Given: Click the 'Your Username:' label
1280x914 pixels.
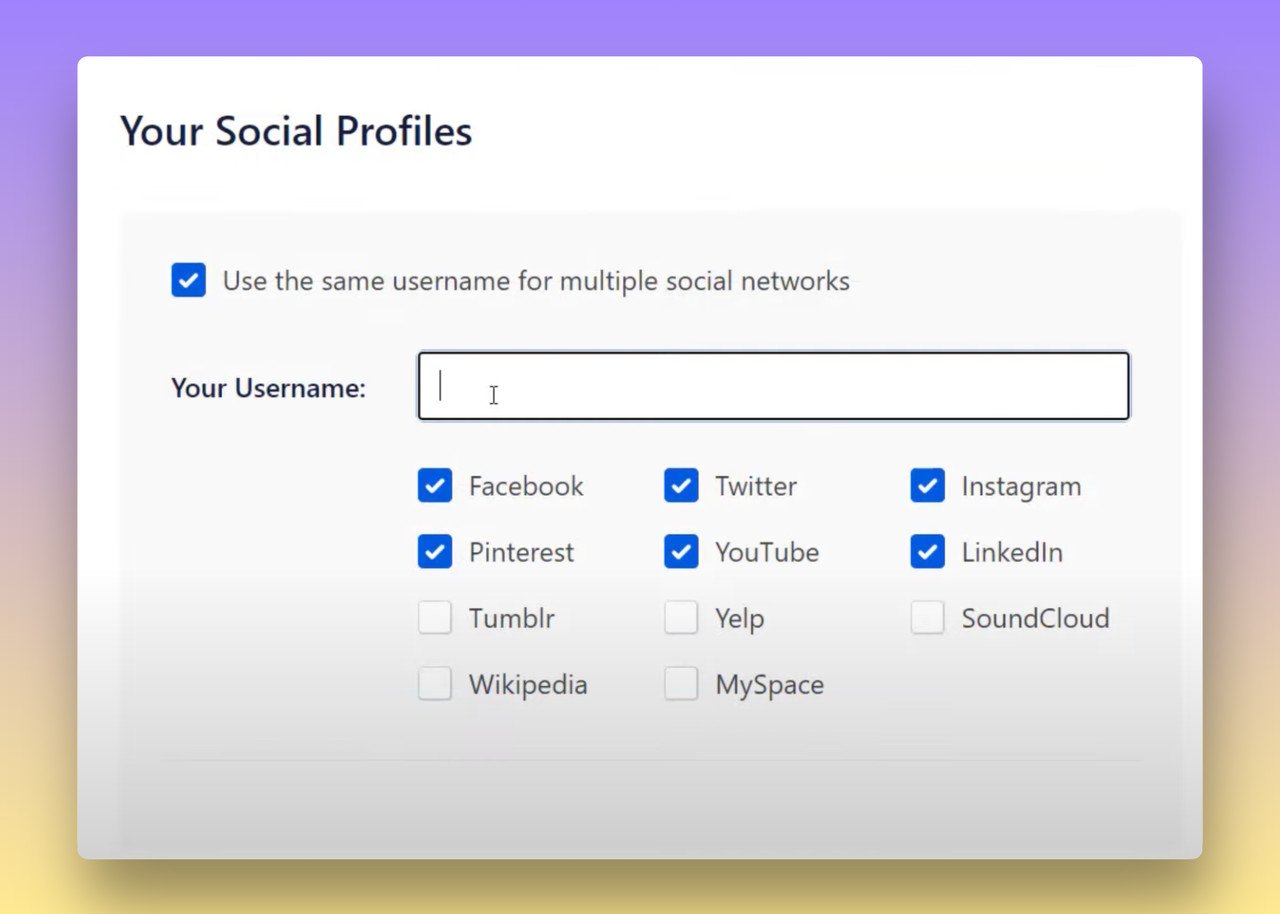Looking at the screenshot, I should coord(269,388).
